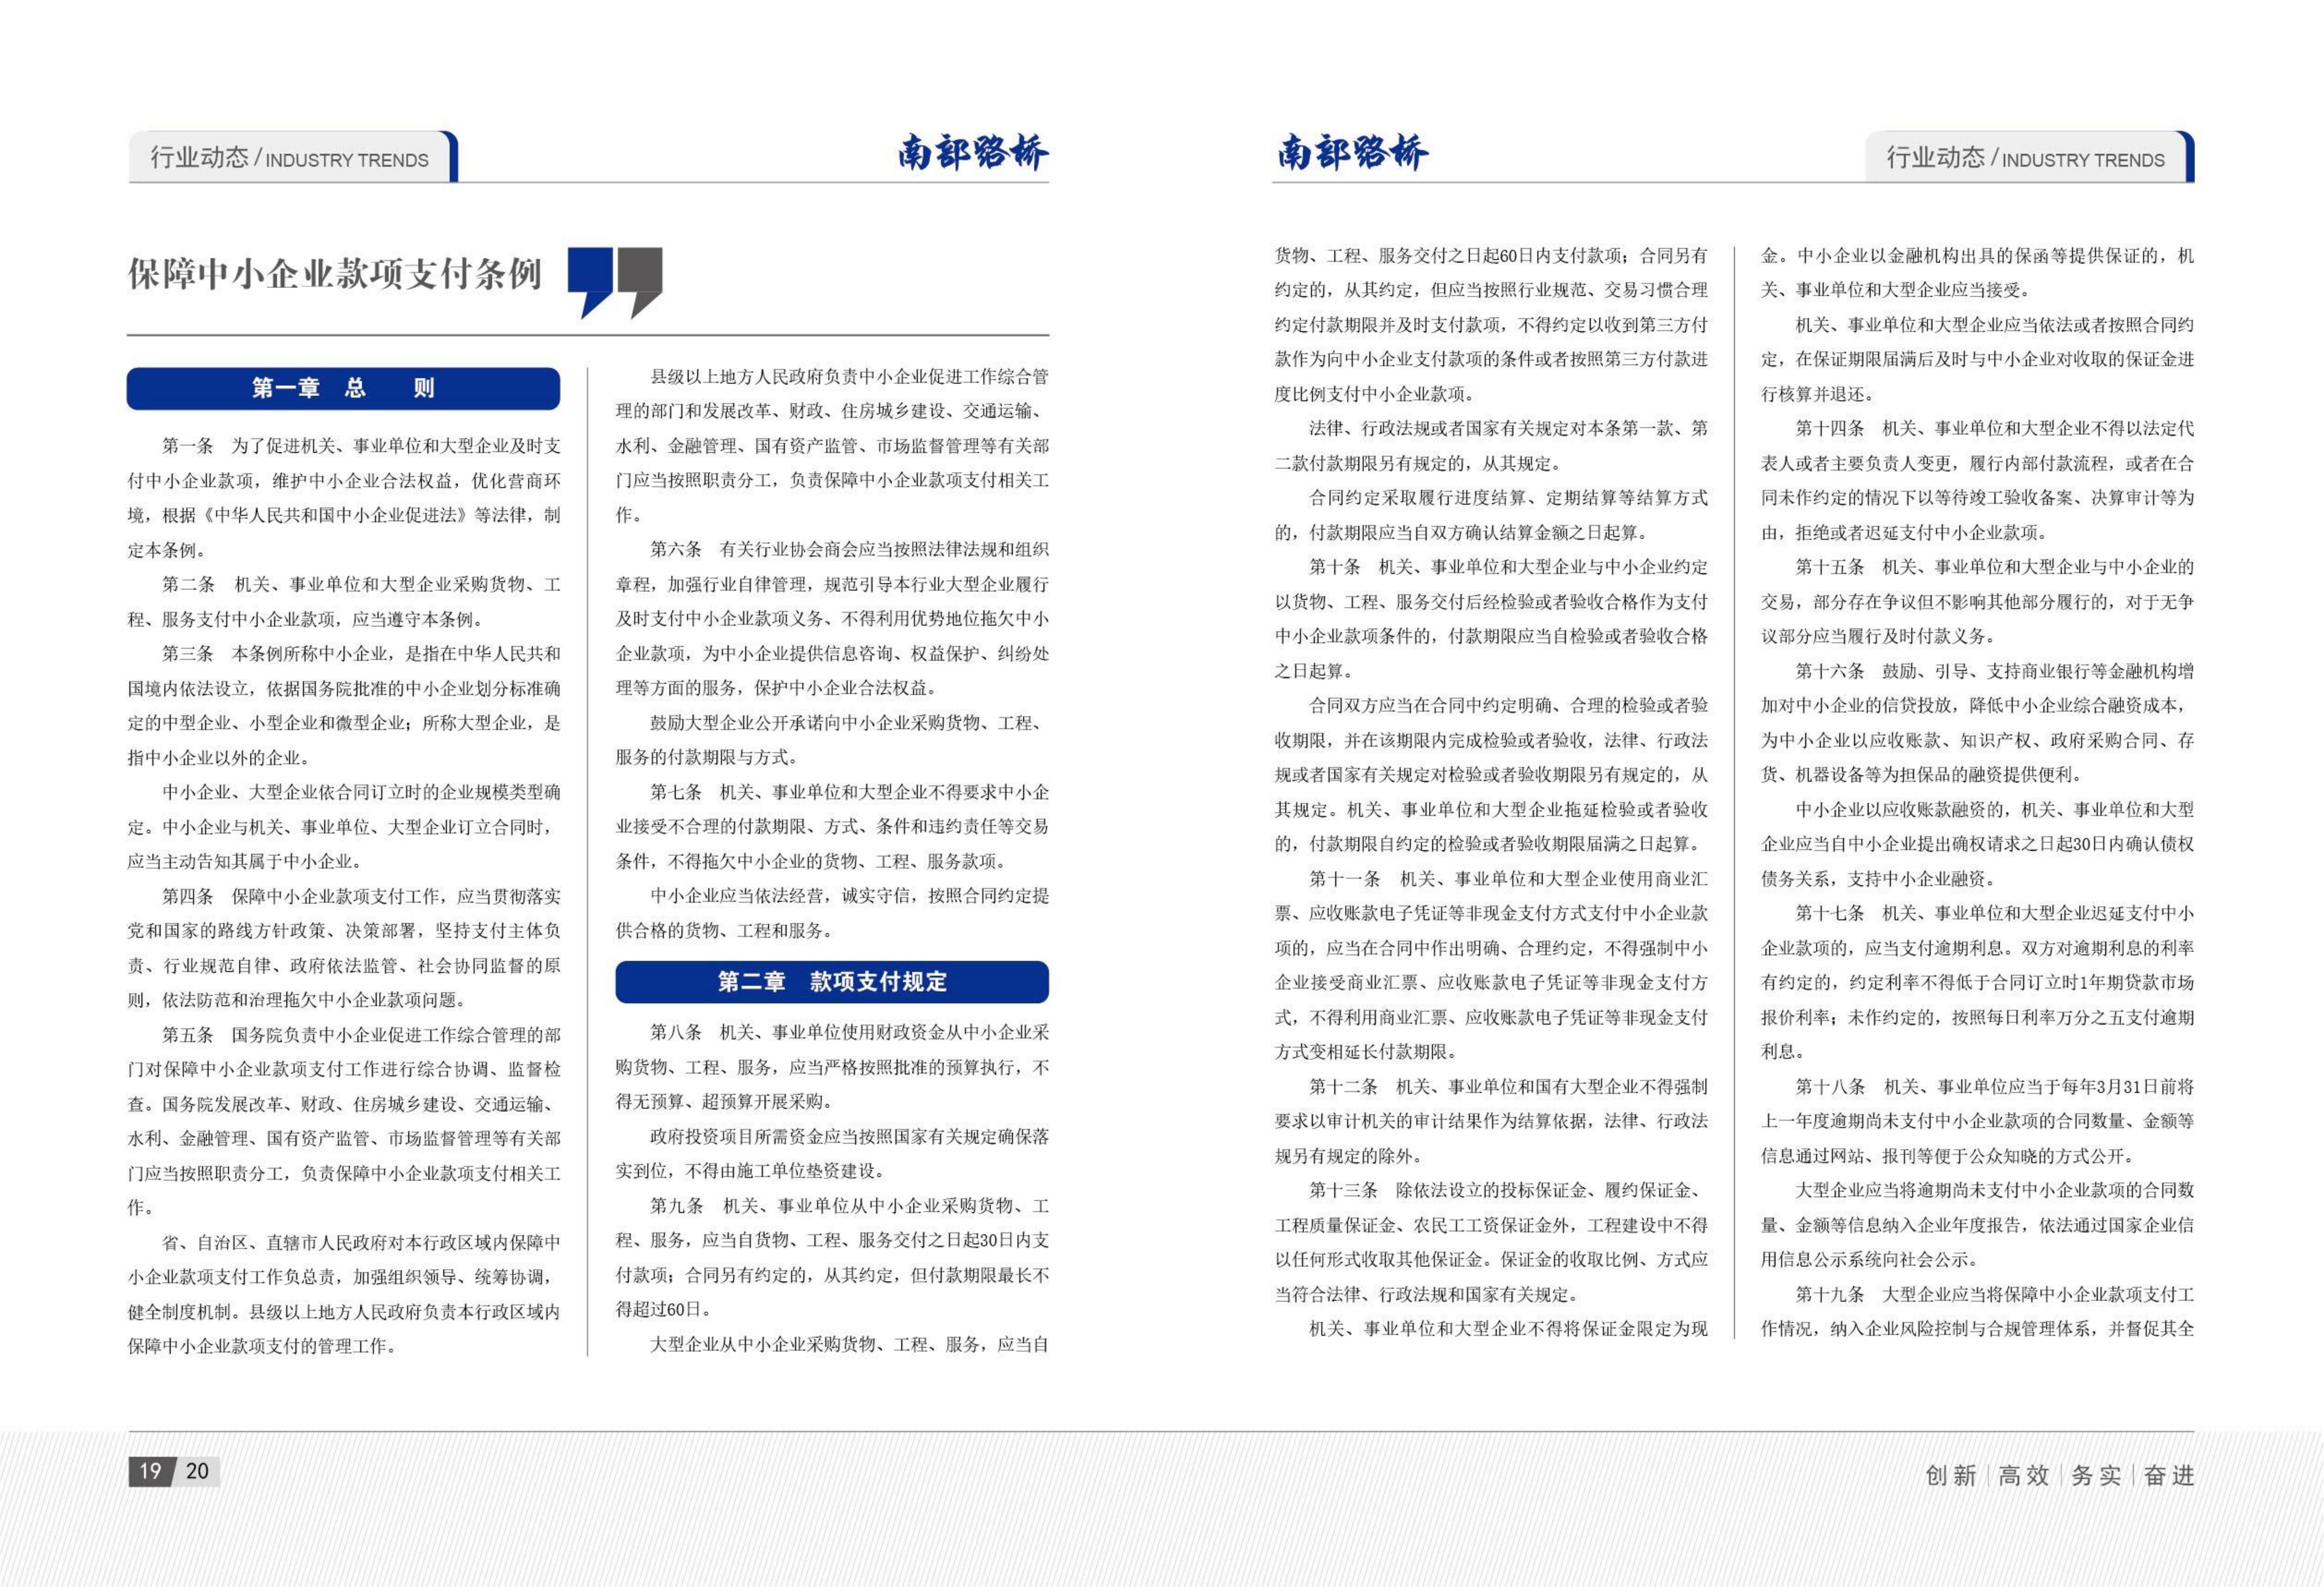Click the 第八条 article heading
The image size is (2324, 1587).
coord(676,1032)
